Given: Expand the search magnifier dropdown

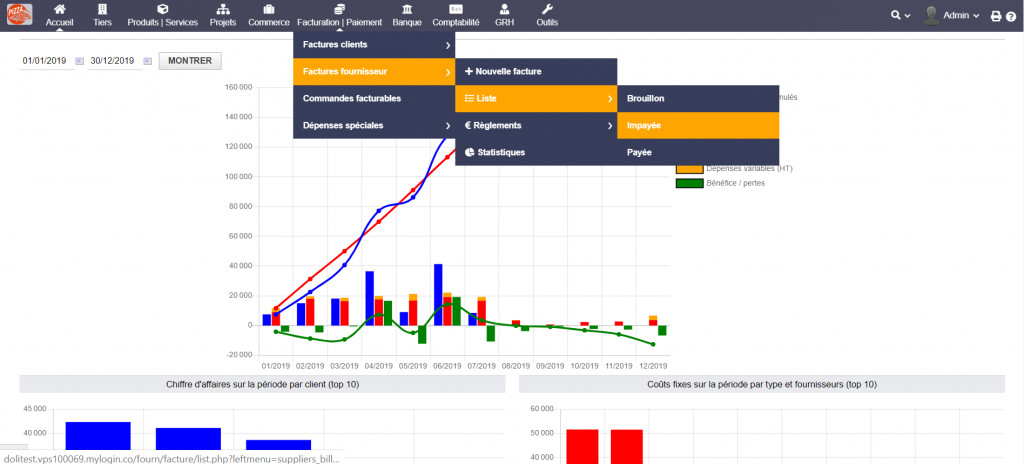Looking at the screenshot, I should coord(900,15).
